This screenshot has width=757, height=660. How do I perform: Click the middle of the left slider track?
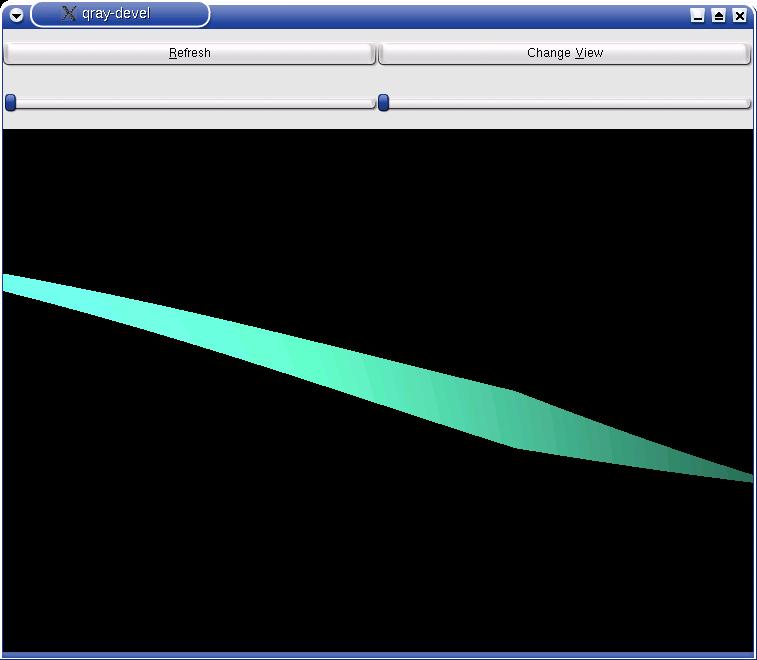tap(190, 103)
